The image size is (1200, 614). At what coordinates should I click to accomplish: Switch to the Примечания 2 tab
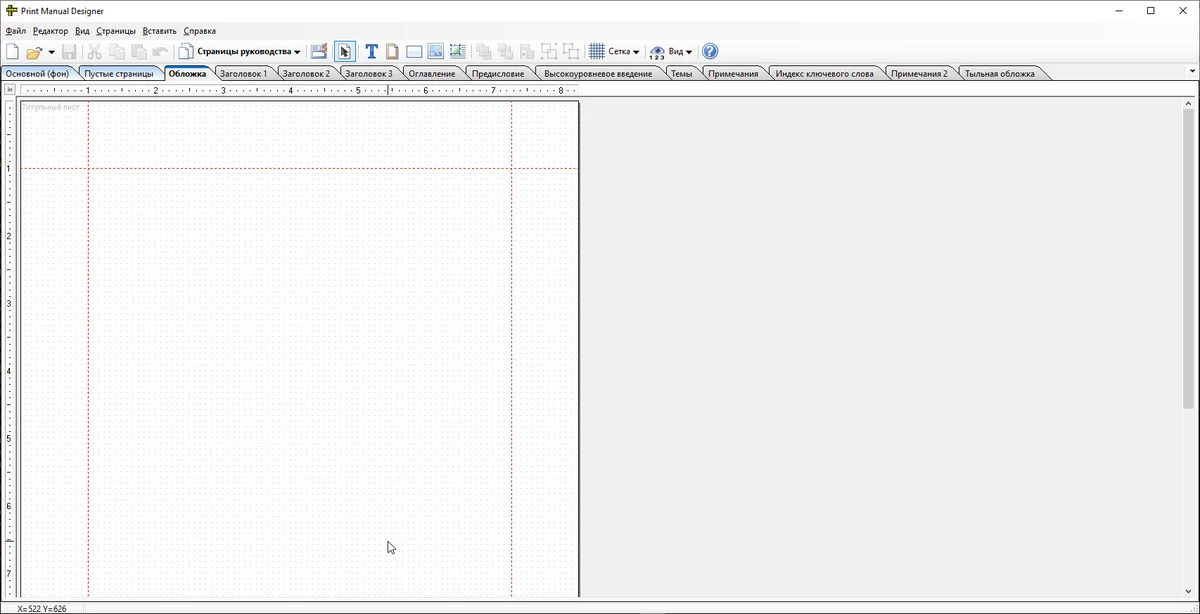pyautogui.click(x=919, y=73)
